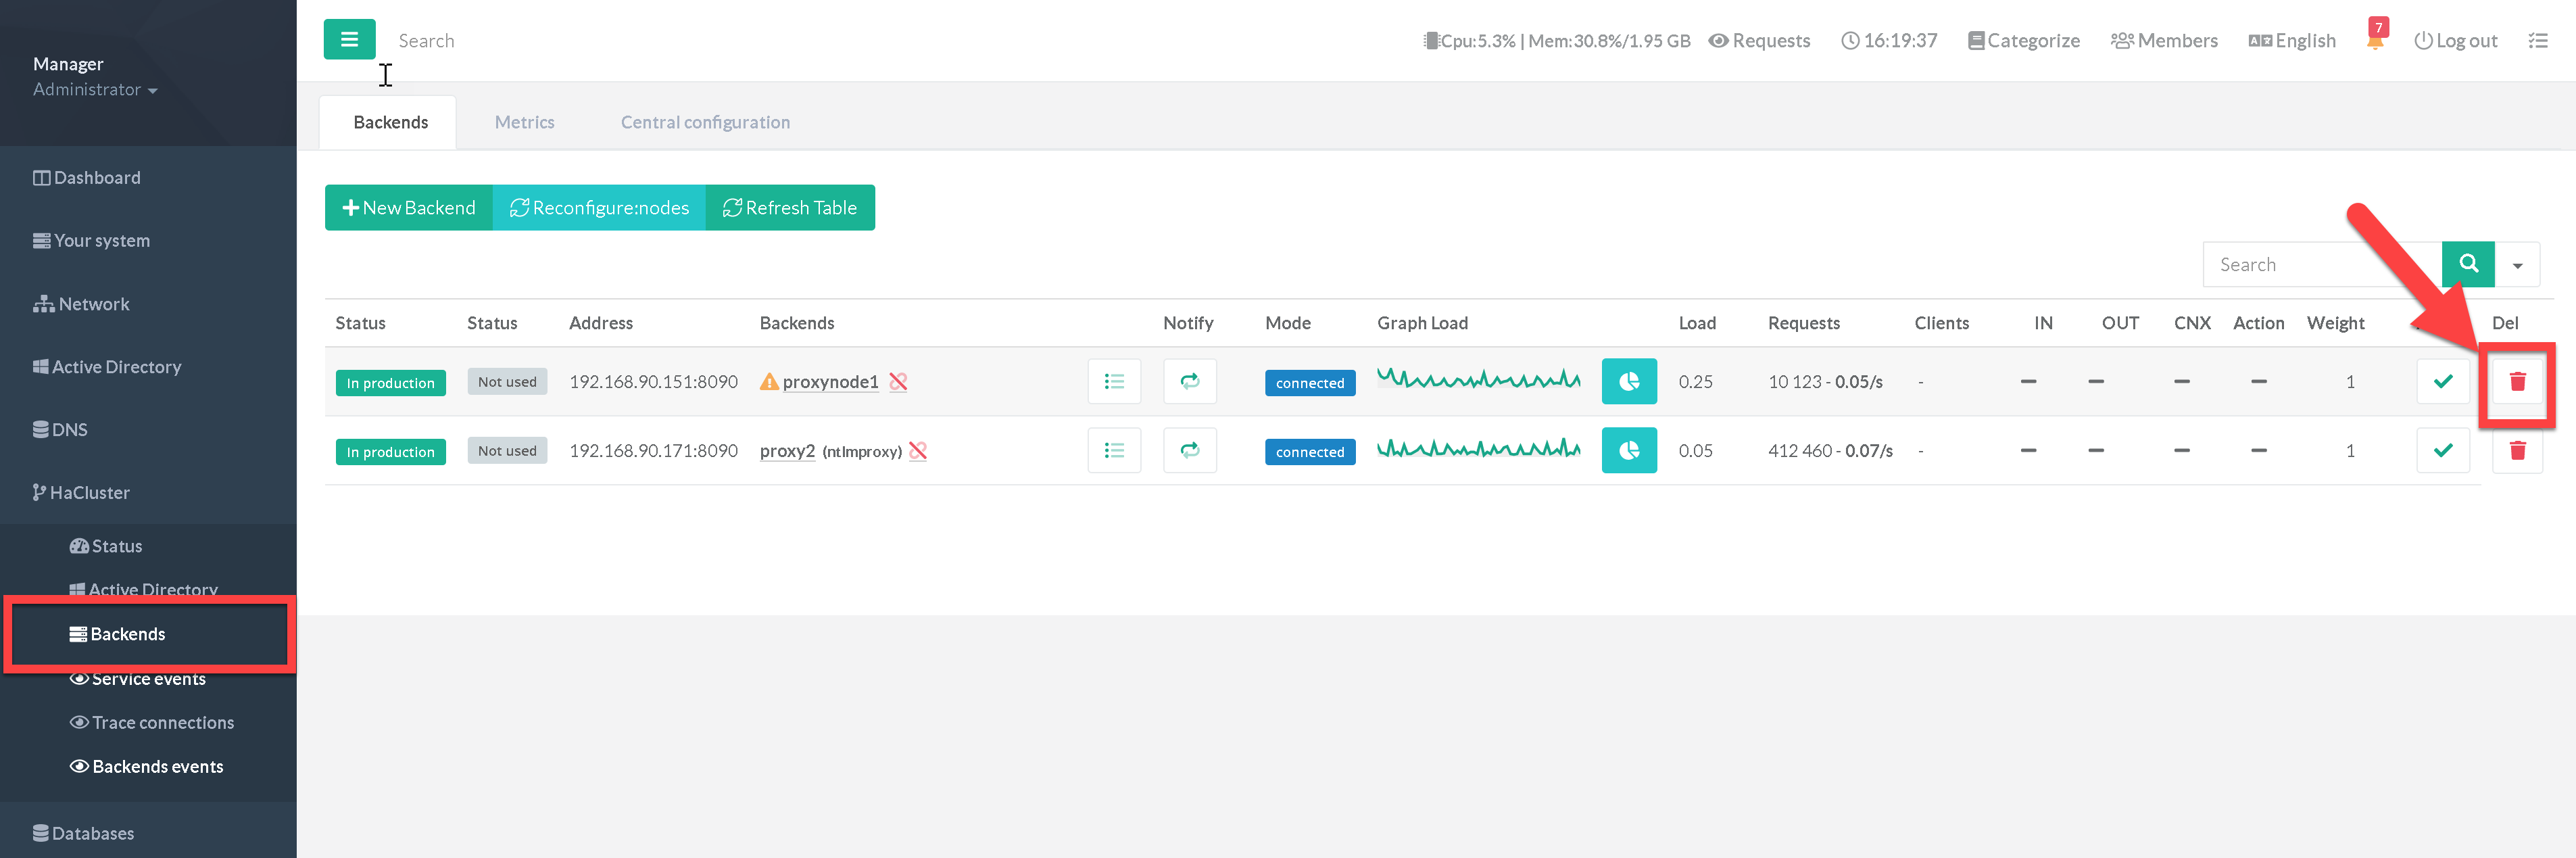Collapse the HaCluster sidebar section
The image size is (2576, 858).
click(x=89, y=492)
